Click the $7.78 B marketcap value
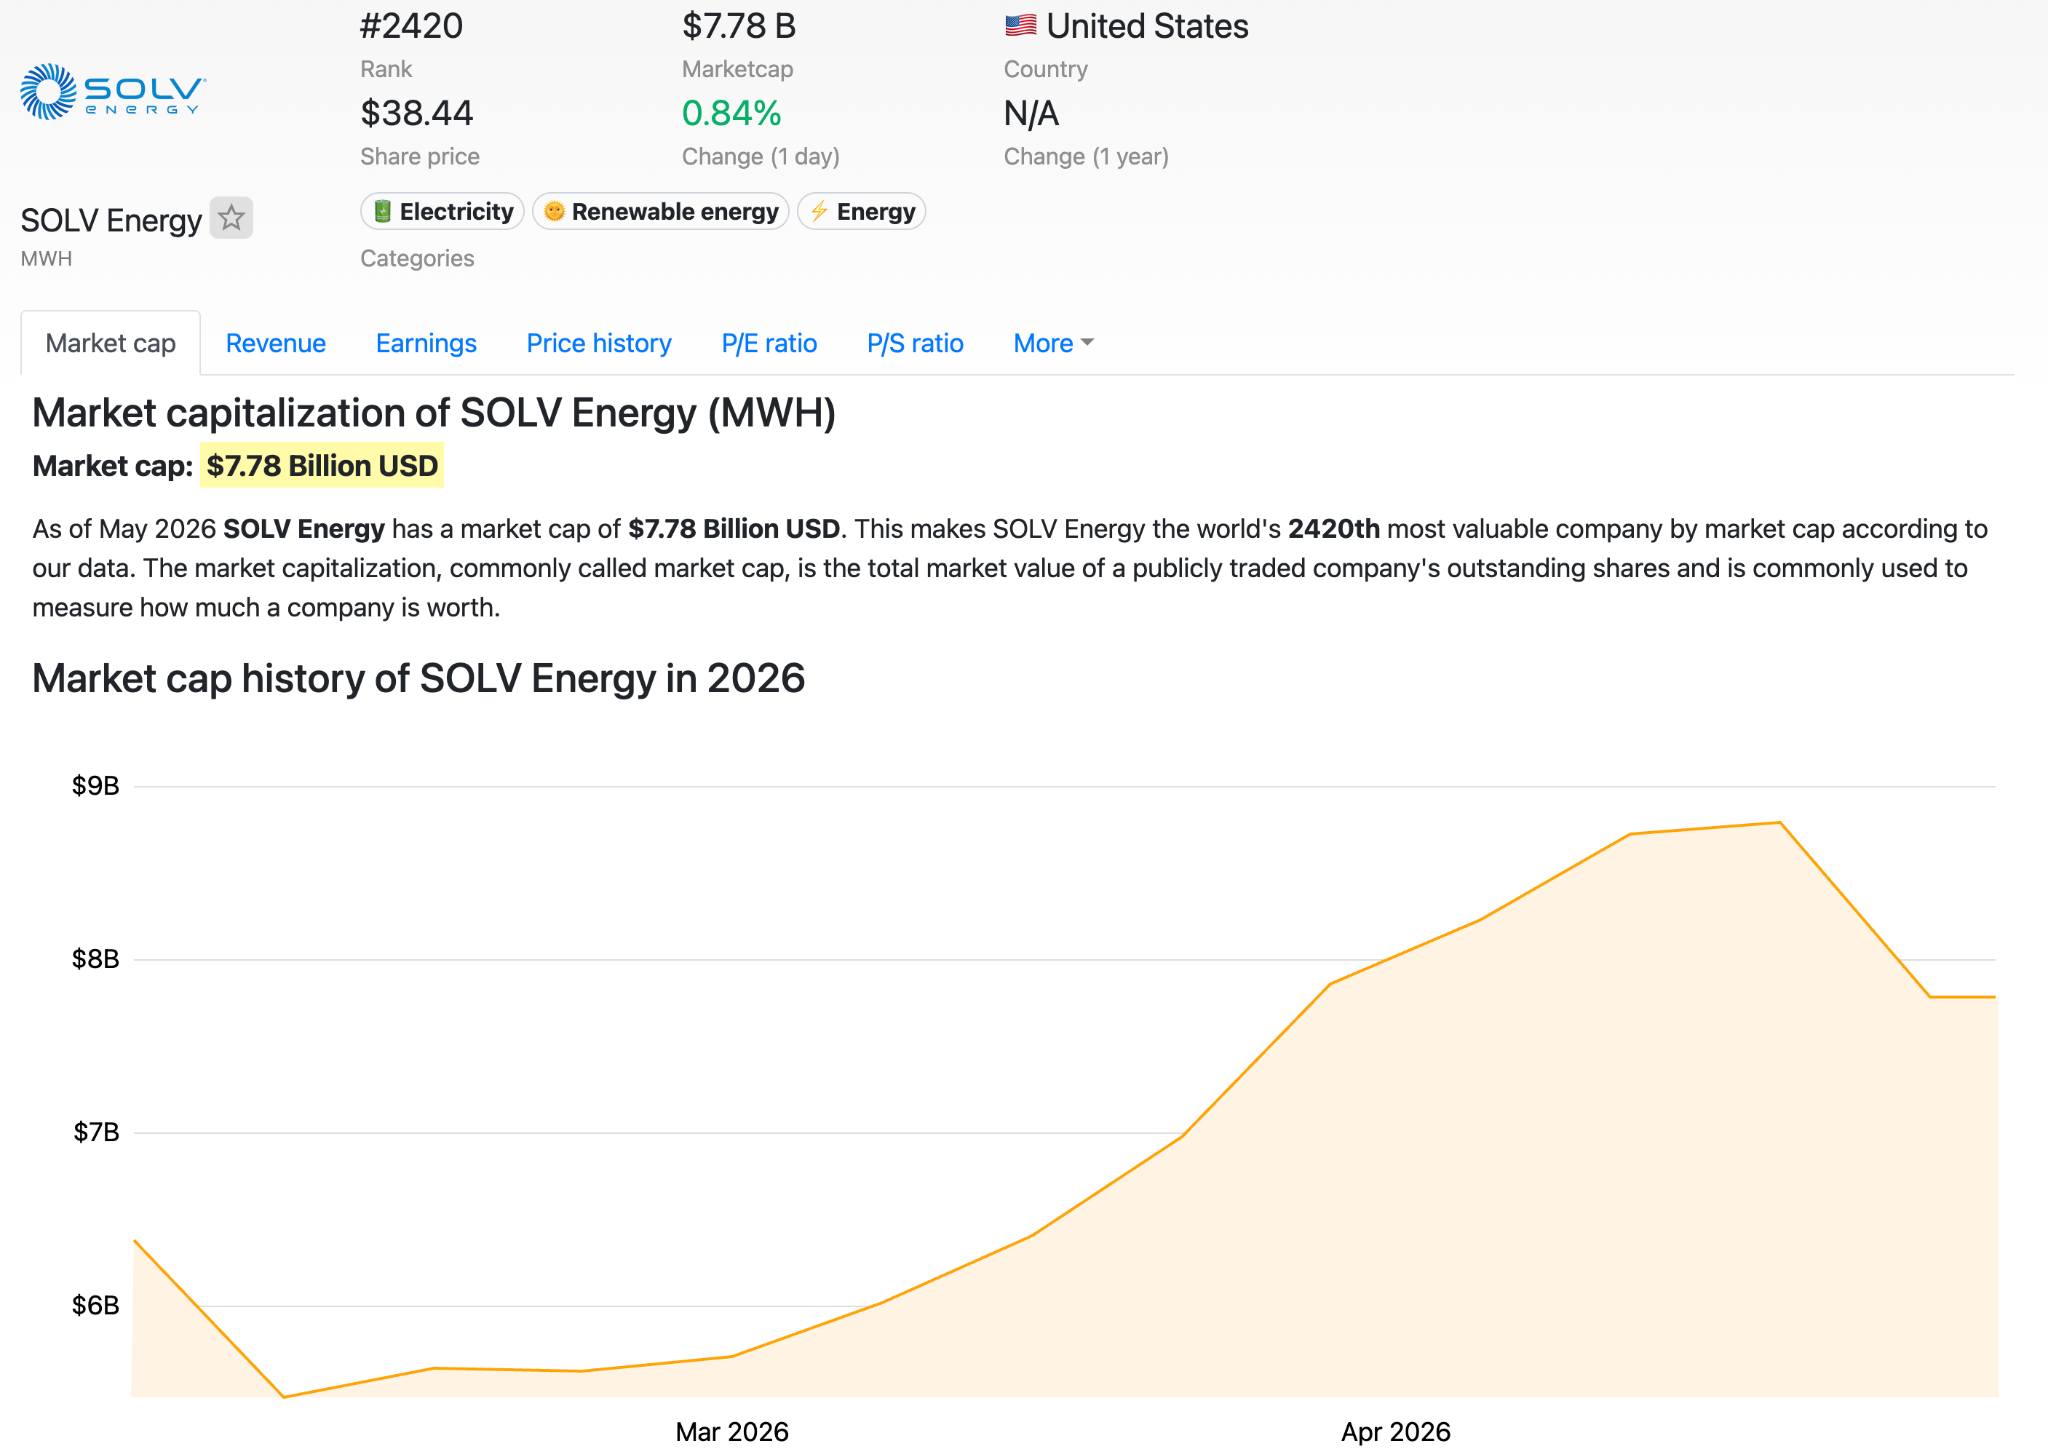Image resolution: width=2048 pixels, height=1453 pixels. pyautogui.click(x=739, y=26)
